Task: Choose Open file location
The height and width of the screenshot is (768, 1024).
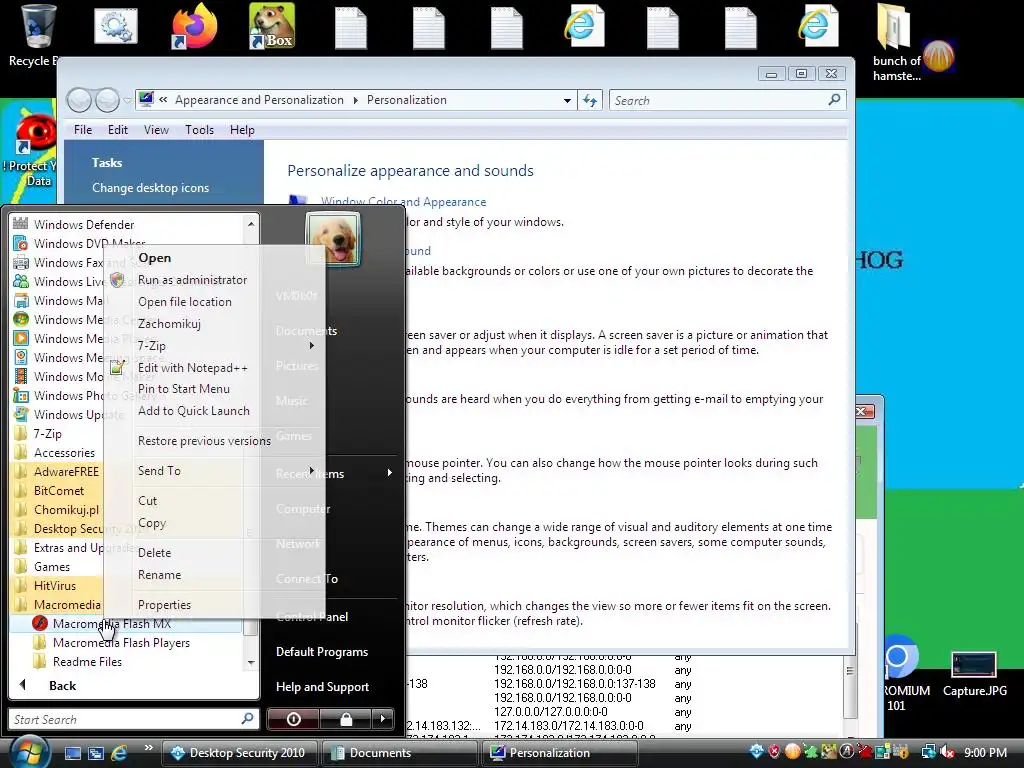Action: pos(185,302)
